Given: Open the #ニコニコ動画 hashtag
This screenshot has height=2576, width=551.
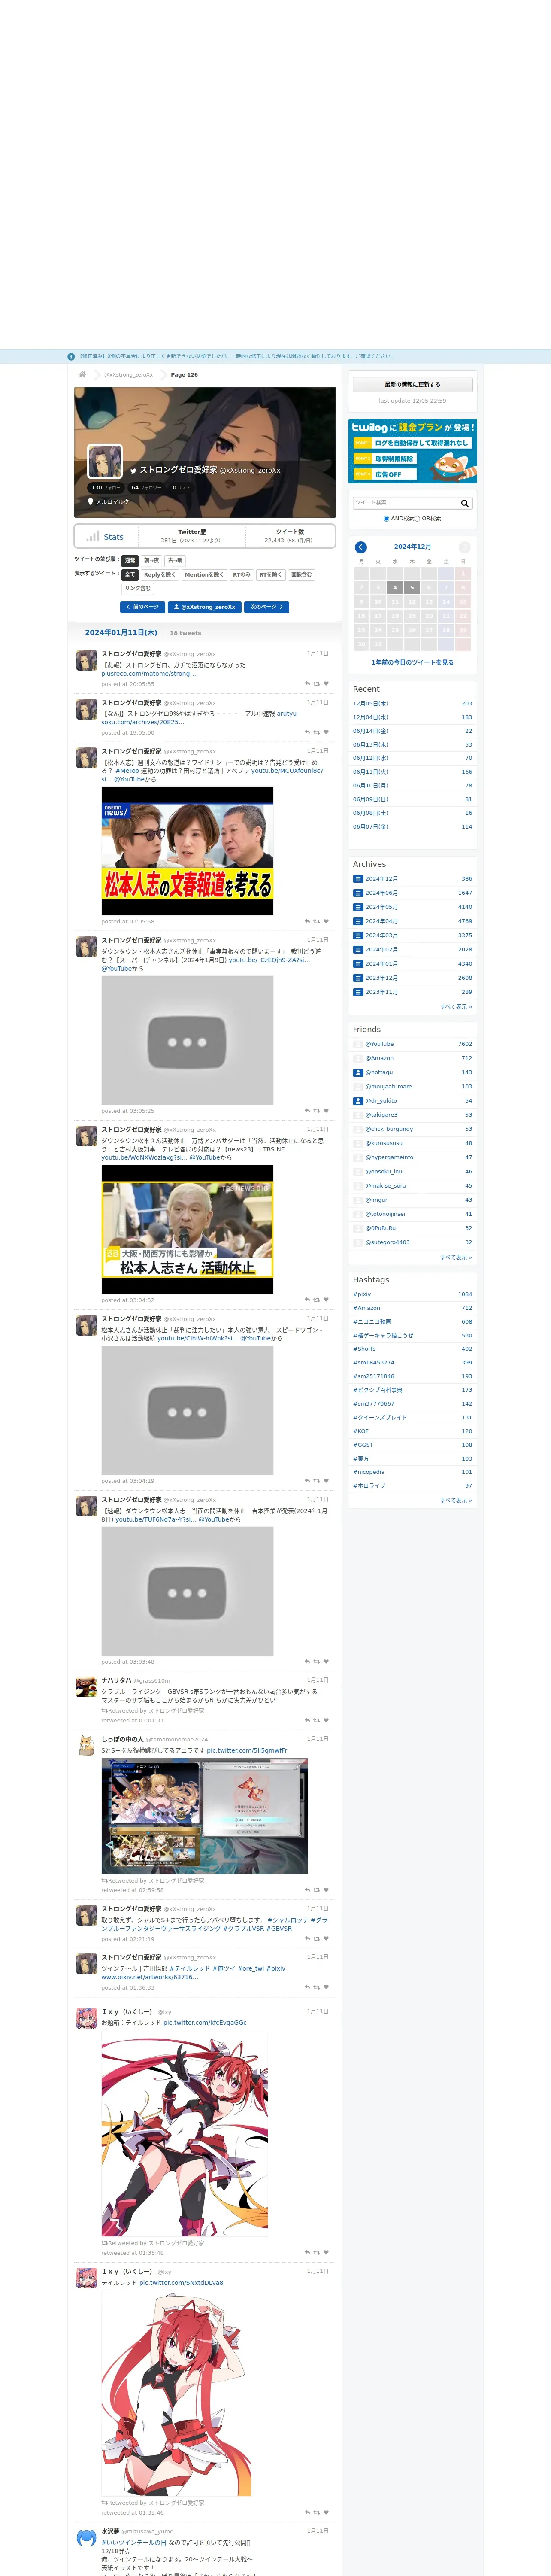Looking at the screenshot, I should point(372,1322).
